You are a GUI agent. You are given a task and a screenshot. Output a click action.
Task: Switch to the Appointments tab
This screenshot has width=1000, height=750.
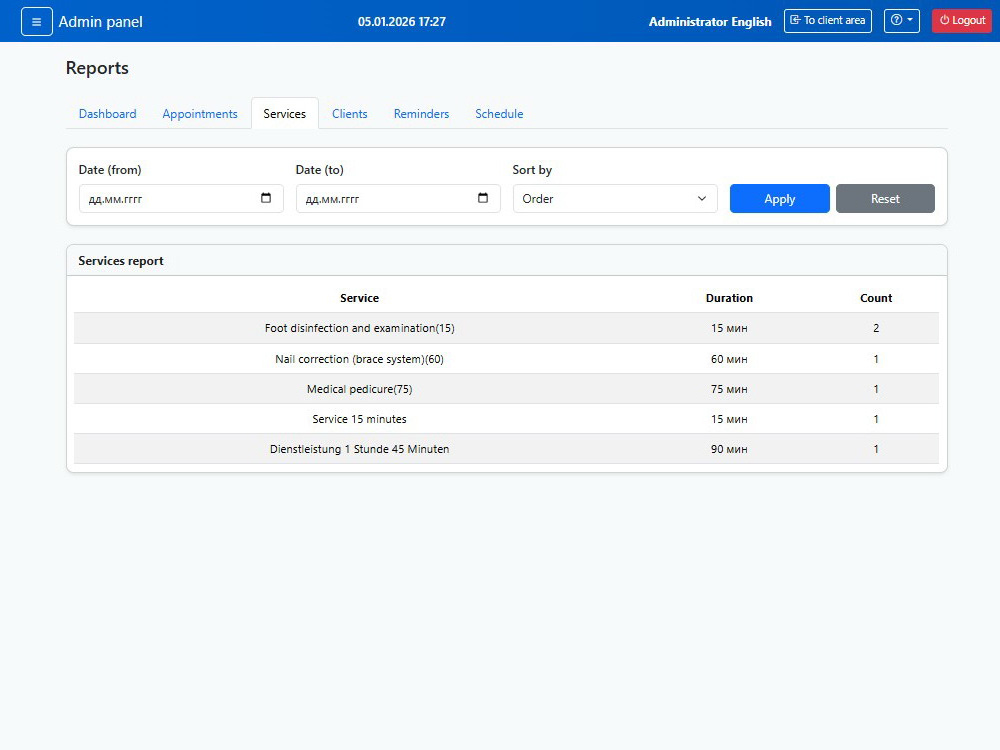(200, 114)
